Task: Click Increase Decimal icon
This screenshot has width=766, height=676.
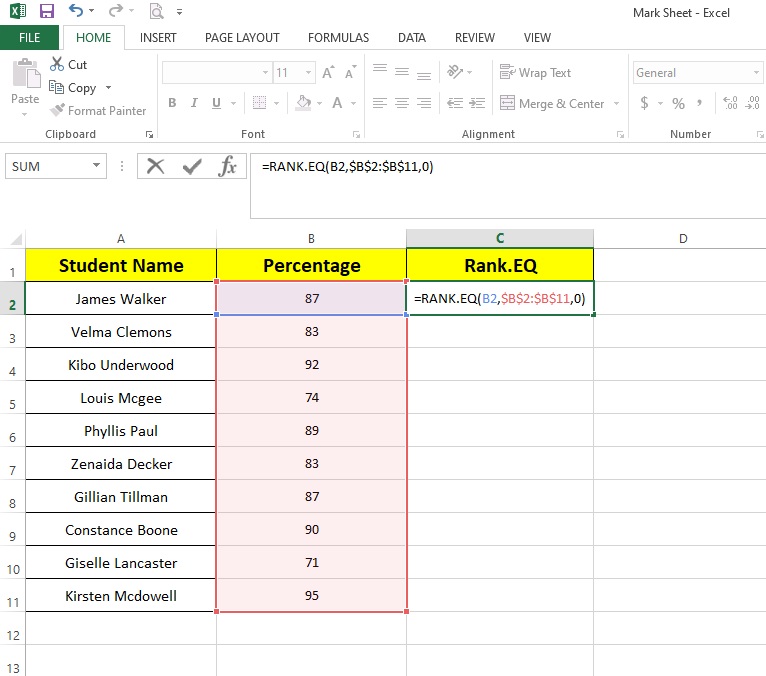Action: [x=730, y=103]
